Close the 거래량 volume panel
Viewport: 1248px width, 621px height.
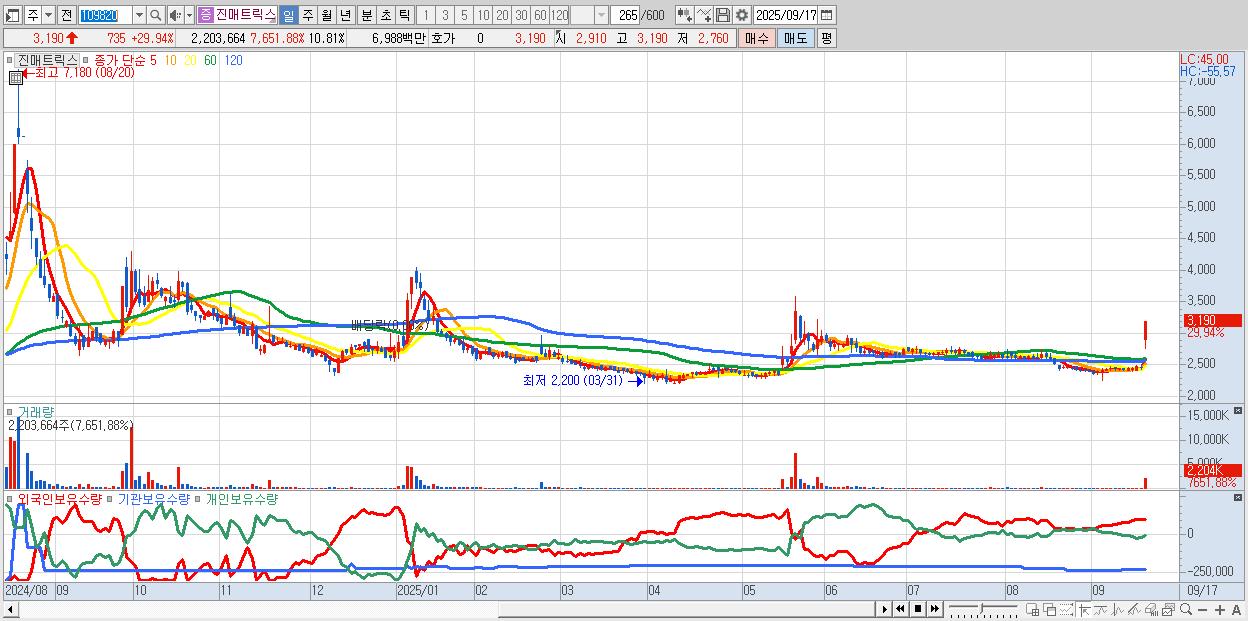coord(1240,410)
